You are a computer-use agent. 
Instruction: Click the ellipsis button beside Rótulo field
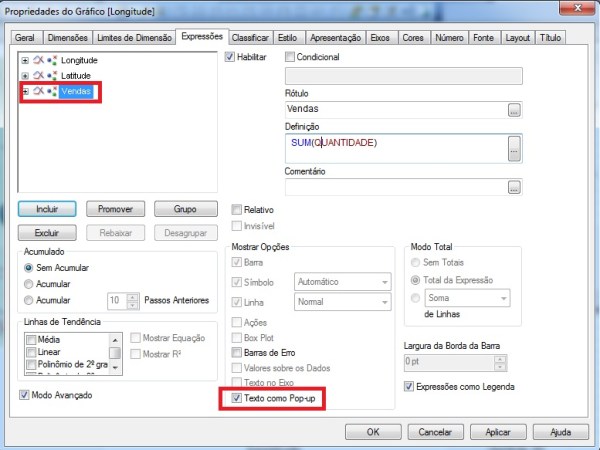[x=514, y=109]
